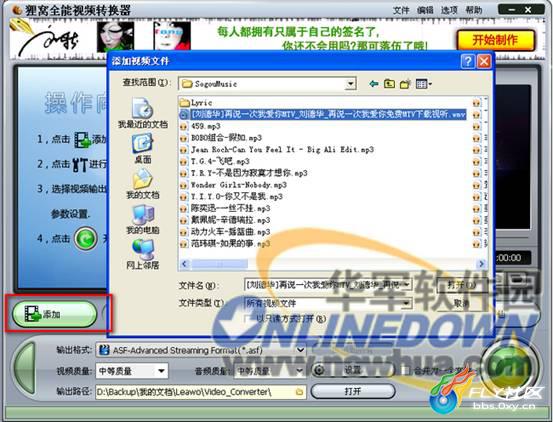Click the horizontal scrollbar thumb in file list
553x422 pixels.
[219, 264]
